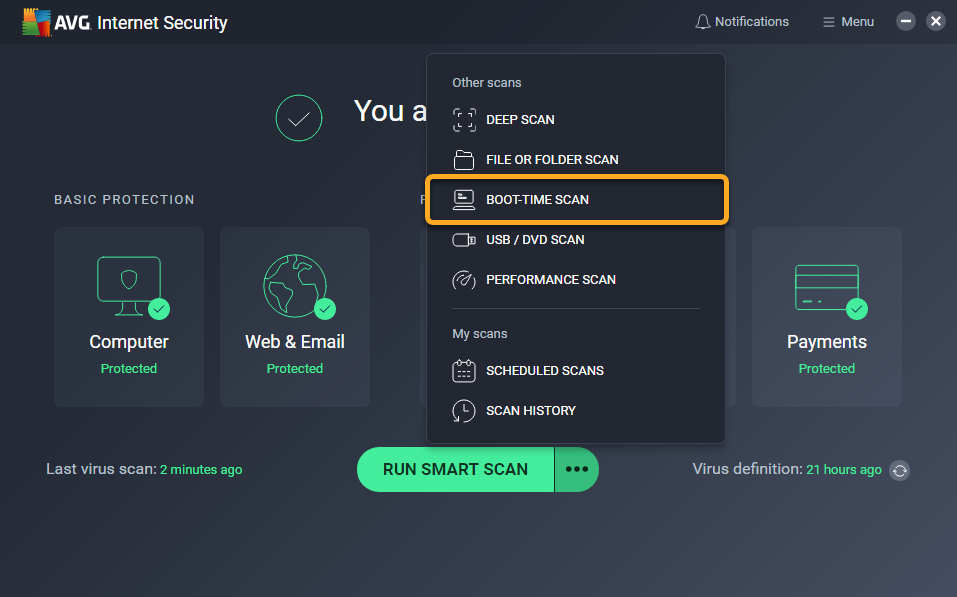Image resolution: width=957 pixels, height=597 pixels.
Task: Click the notifications bell icon
Action: [x=701, y=20]
